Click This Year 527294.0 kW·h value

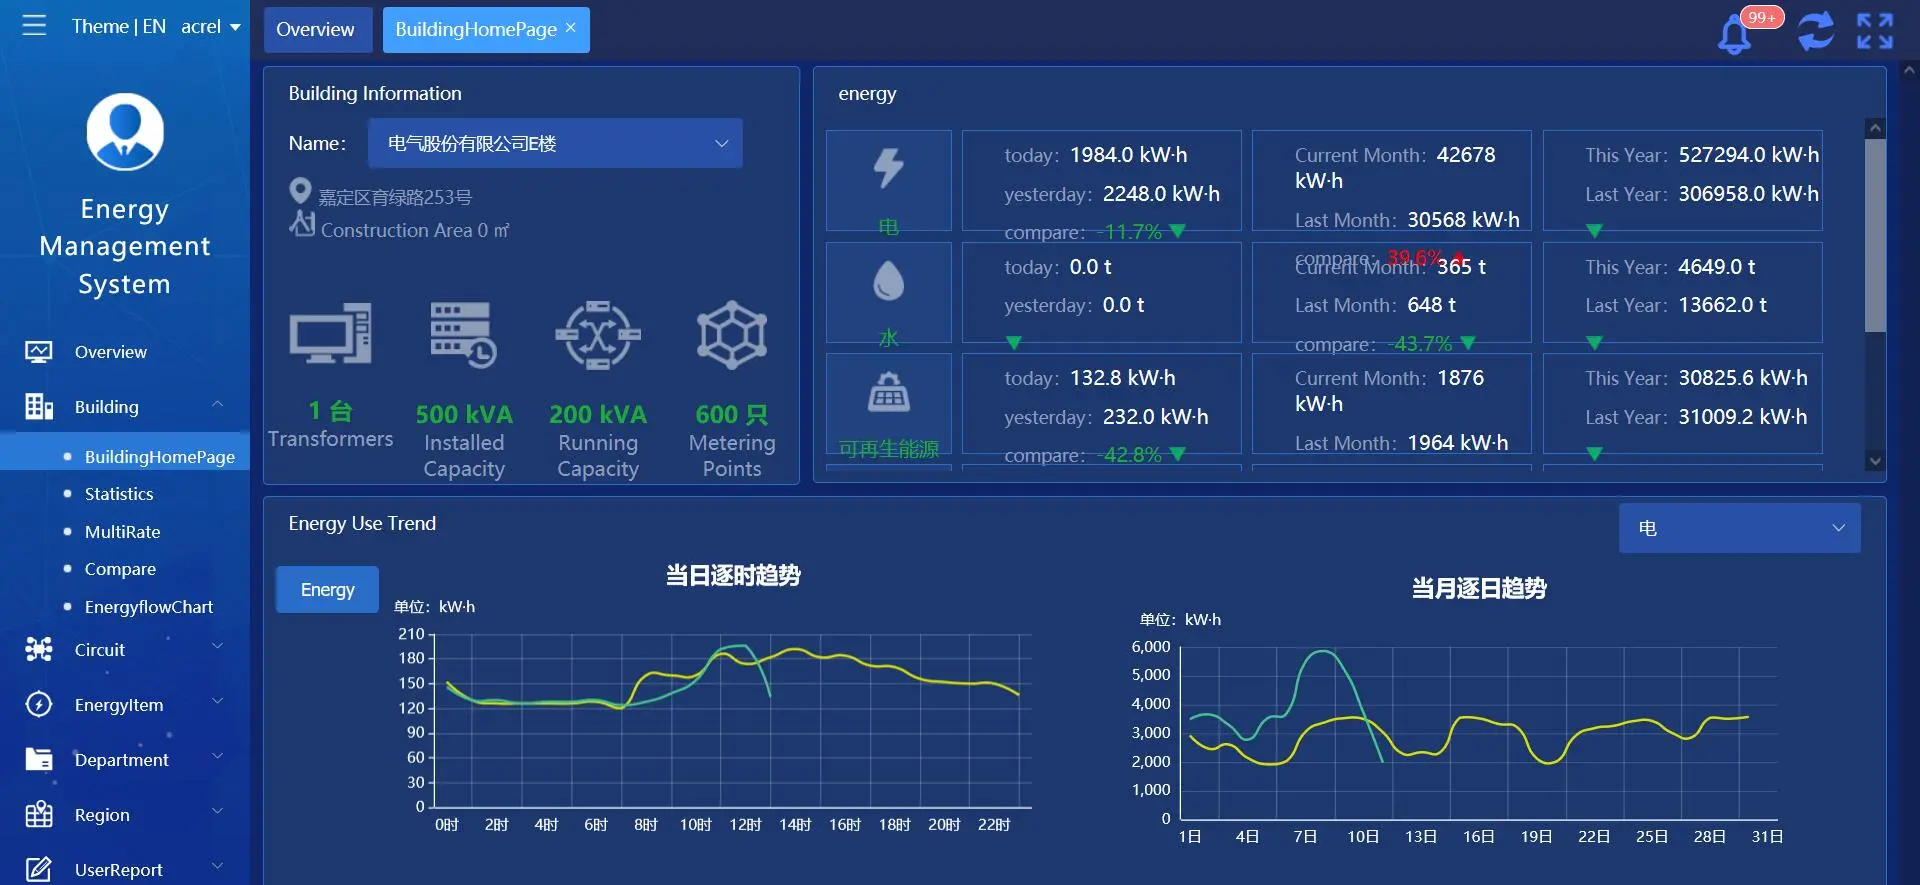(x=1749, y=155)
